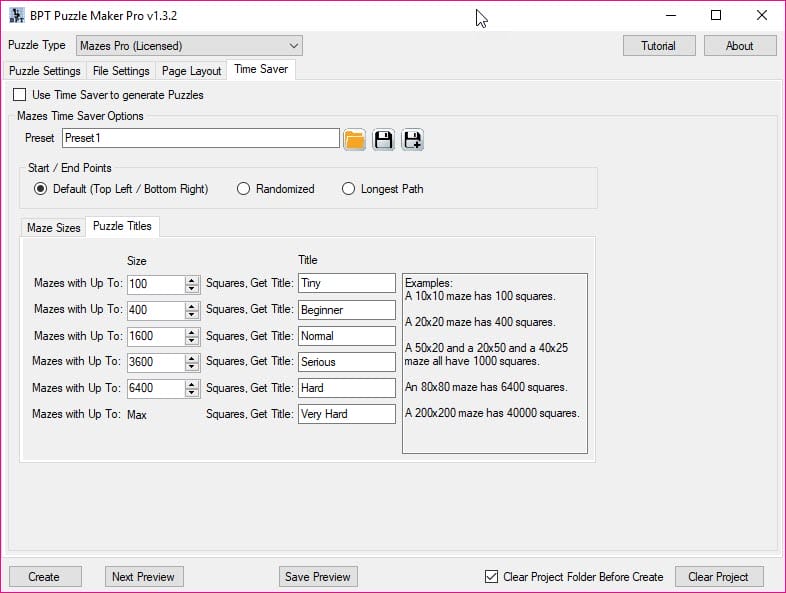This screenshot has height=593, width=786.
Task: Click the Create button
Action: pyautogui.click(x=45, y=576)
